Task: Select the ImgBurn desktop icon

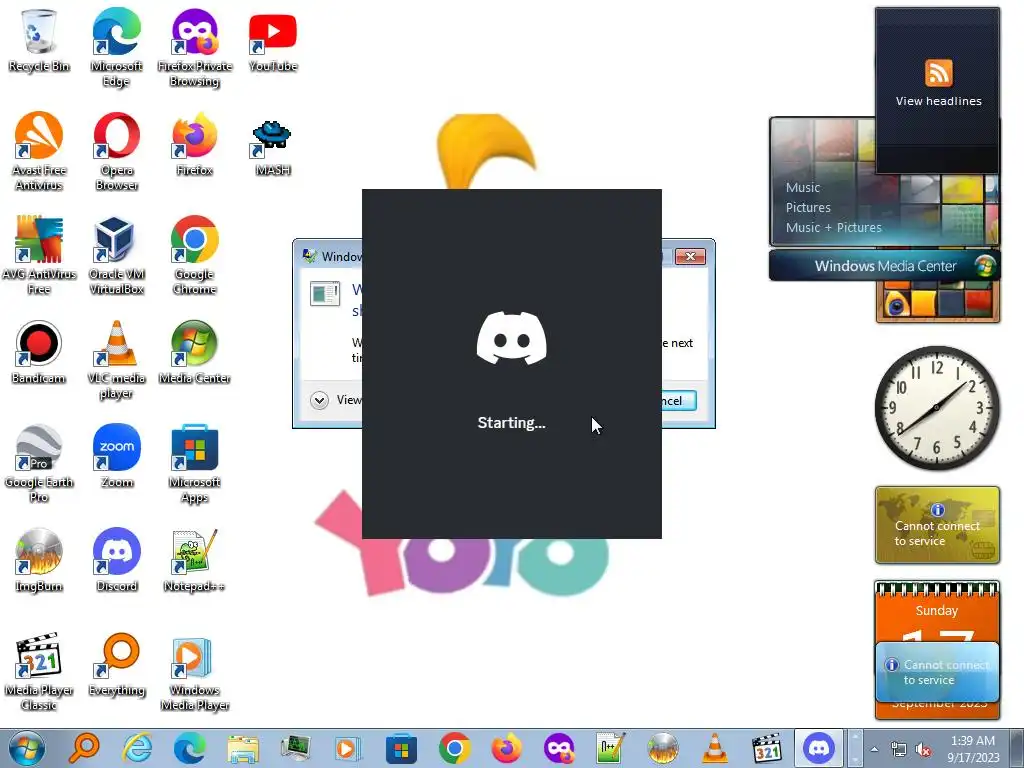Action: [x=39, y=560]
